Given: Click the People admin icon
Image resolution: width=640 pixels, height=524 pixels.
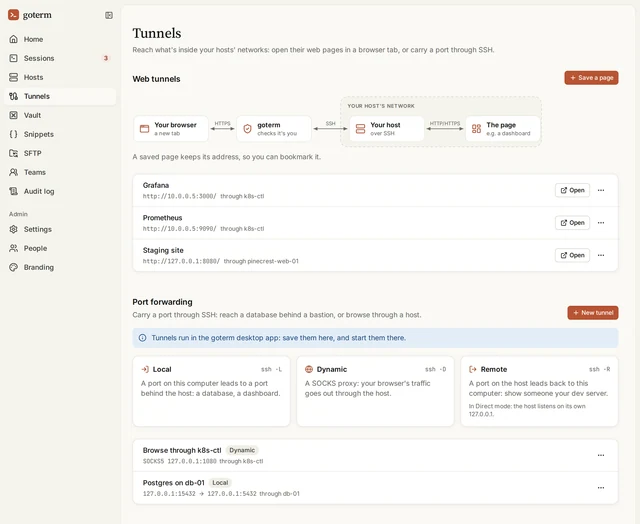Looking at the screenshot, I should tap(13, 248).
